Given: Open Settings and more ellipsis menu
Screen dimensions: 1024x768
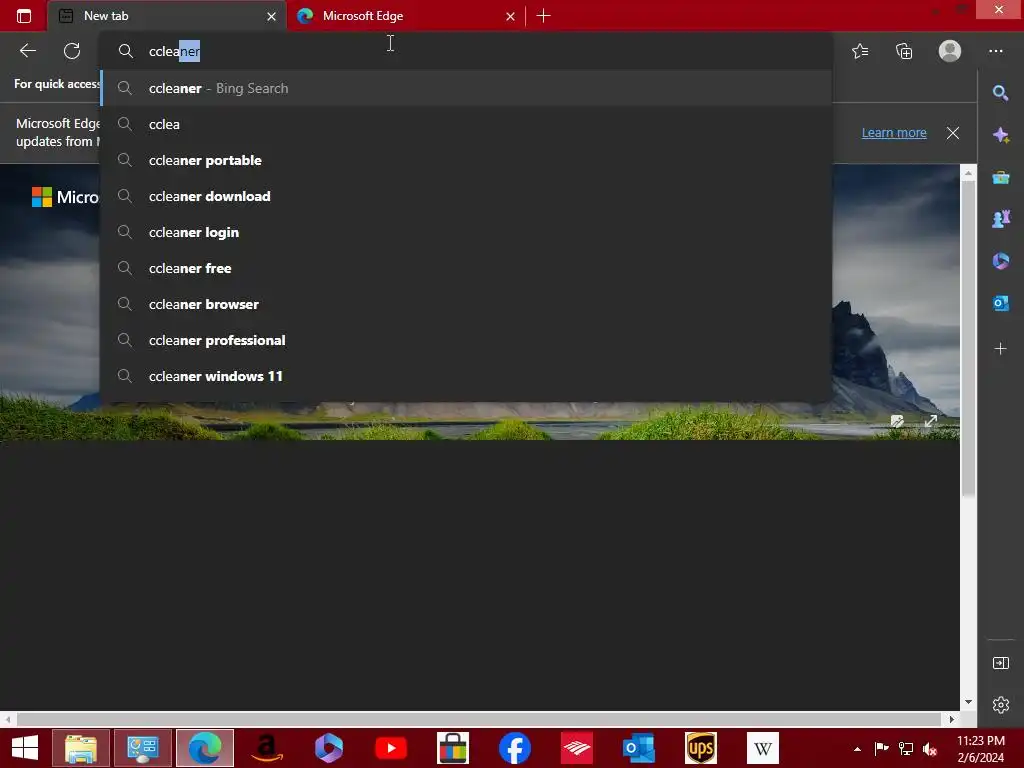Looking at the screenshot, I should point(995,51).
